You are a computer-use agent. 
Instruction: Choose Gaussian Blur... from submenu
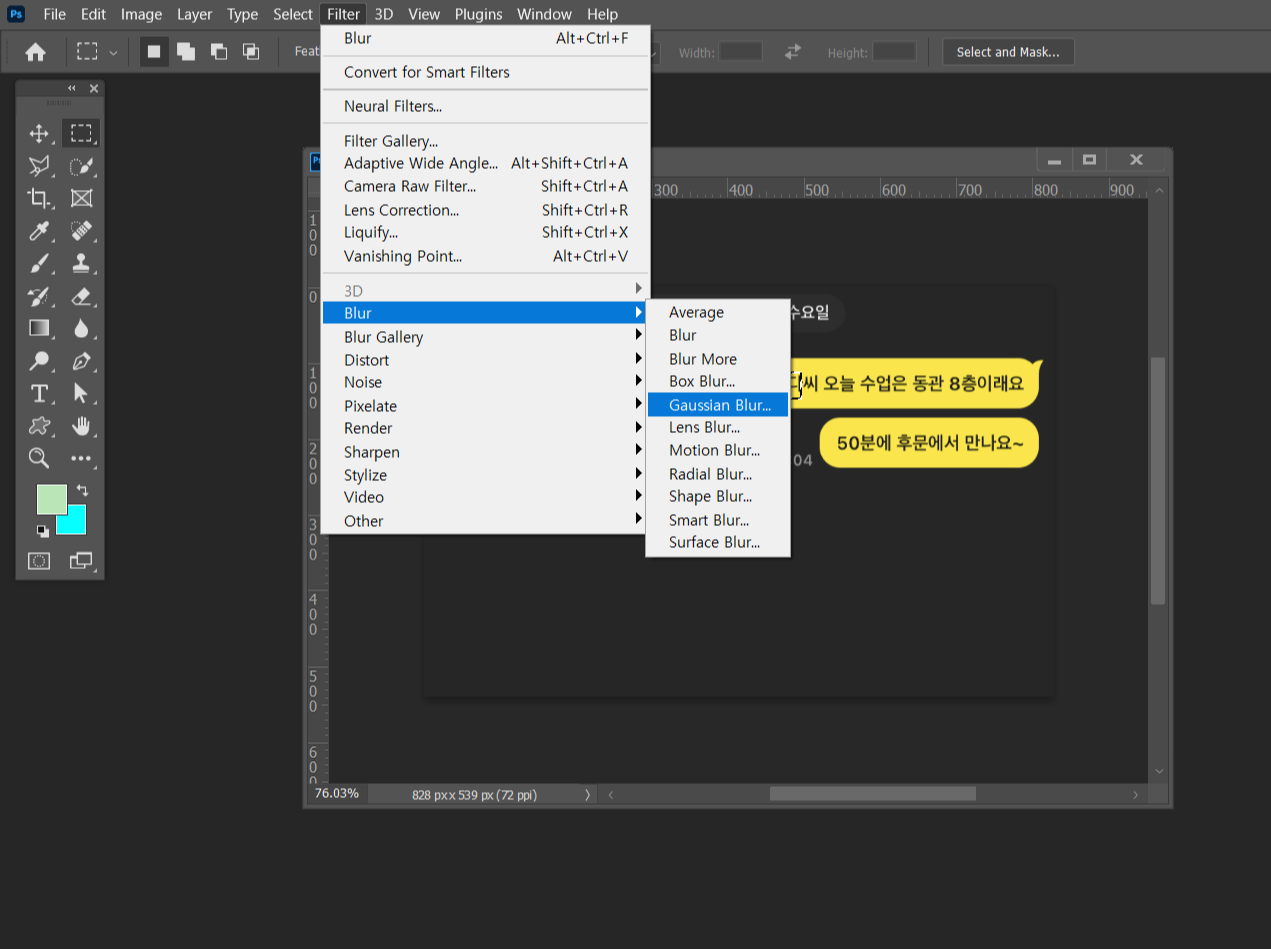click(x=718, y=405)
